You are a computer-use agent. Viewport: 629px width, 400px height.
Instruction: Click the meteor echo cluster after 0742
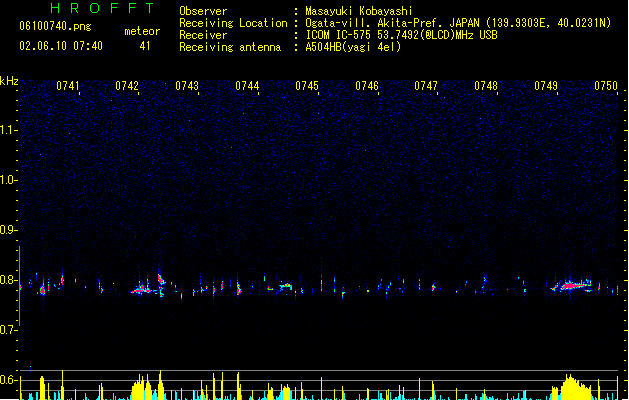point(142,289)
